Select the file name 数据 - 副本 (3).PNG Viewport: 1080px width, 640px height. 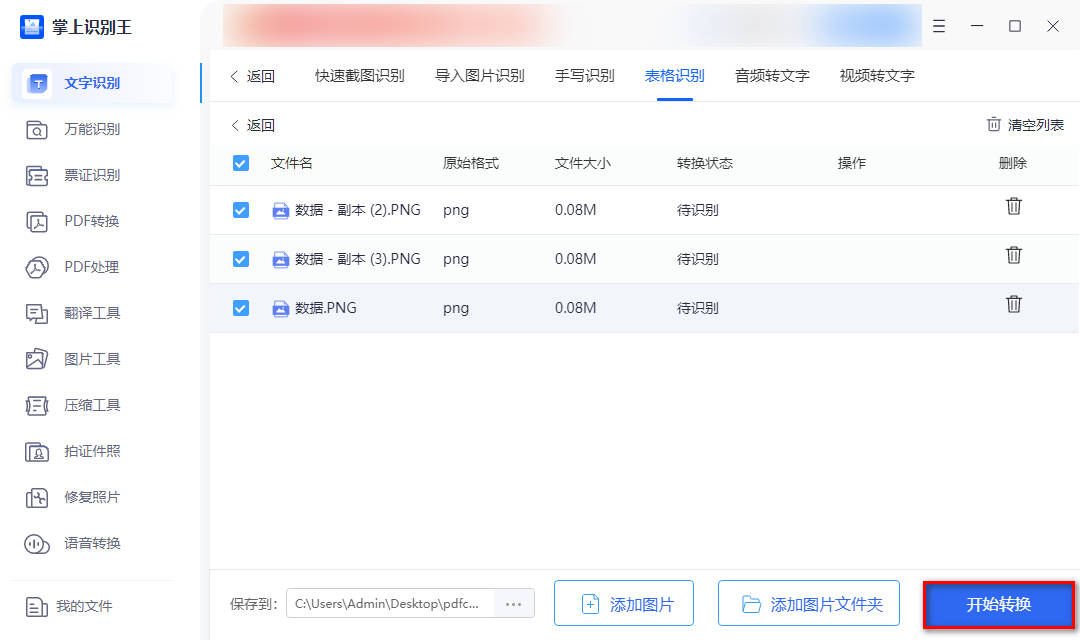point(357,259)
